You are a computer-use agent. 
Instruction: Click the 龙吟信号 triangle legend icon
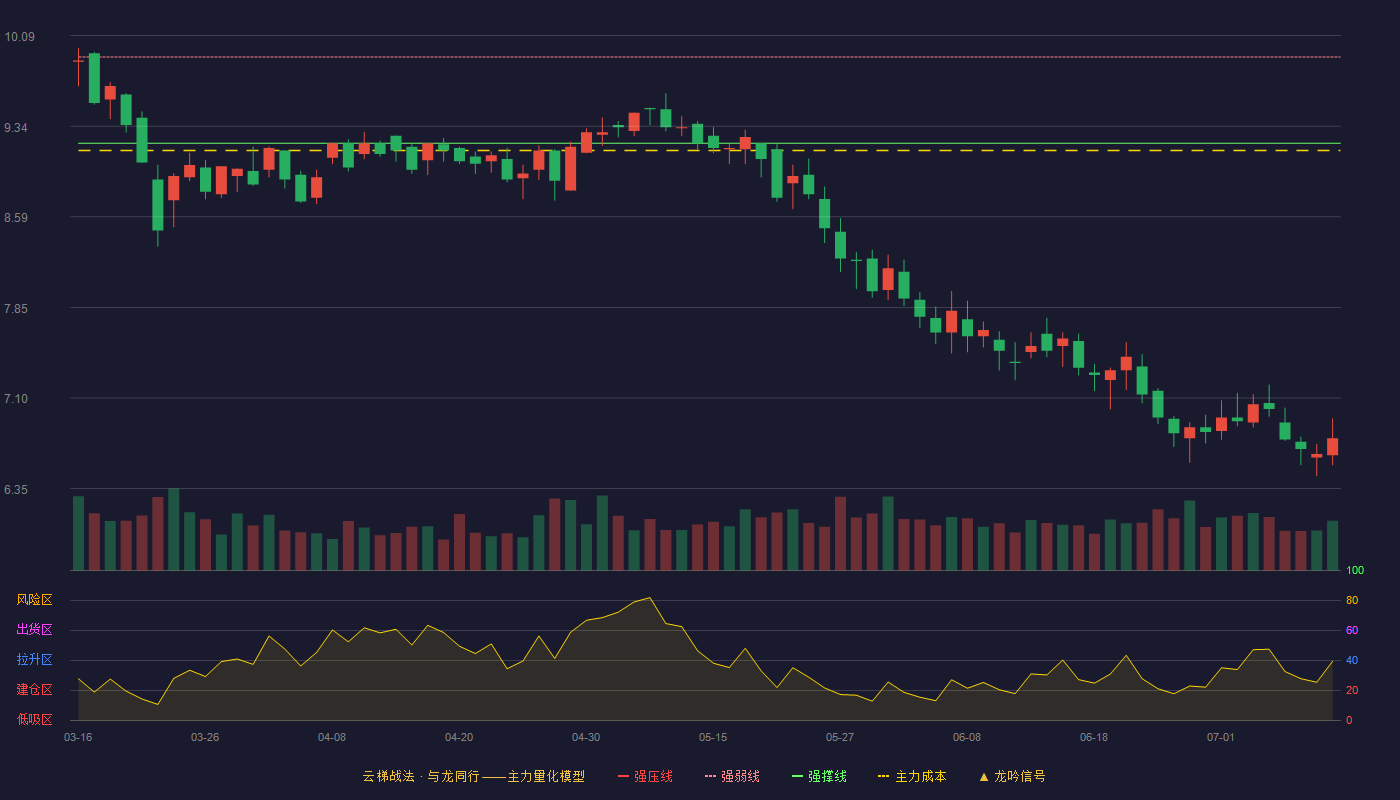(x=983, y=776)
